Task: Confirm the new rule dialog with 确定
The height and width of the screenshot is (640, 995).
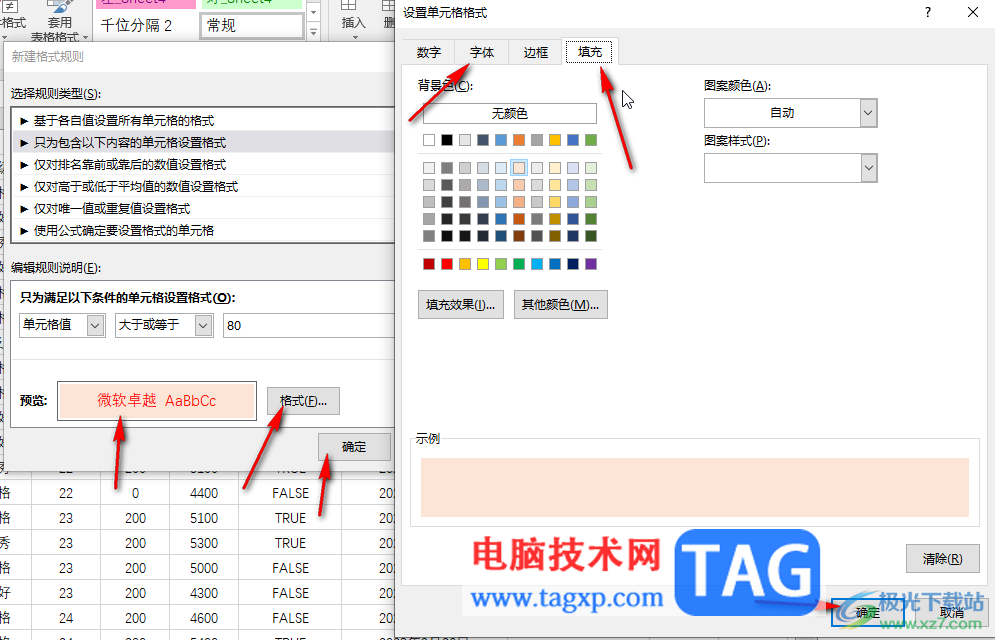Action: tap(354, 447)
